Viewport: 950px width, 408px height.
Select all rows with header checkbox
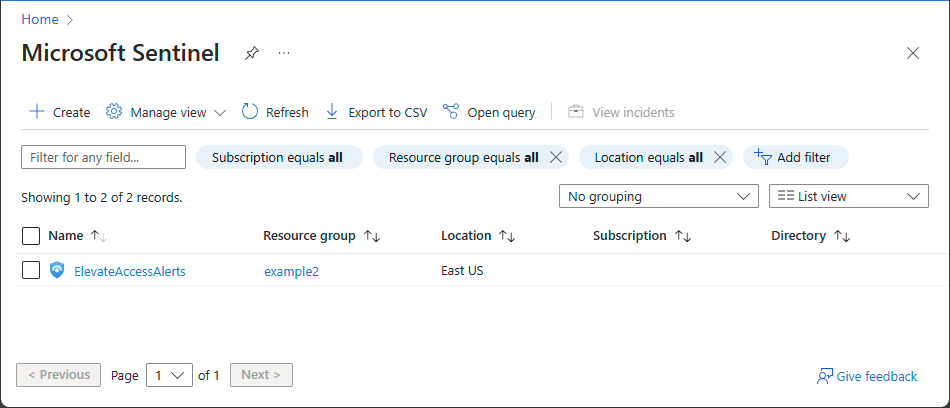pos(31,236)
